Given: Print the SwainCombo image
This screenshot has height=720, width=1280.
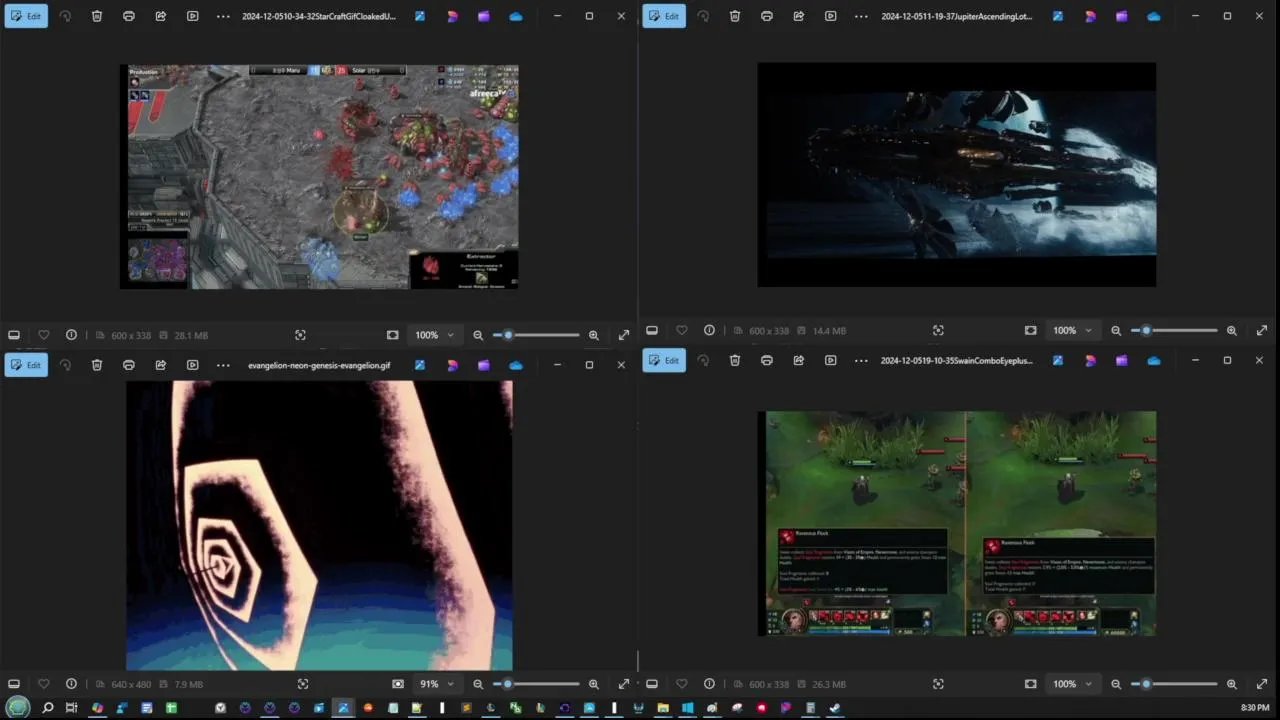Looking at the screenshot, I should tap(767, 360).
